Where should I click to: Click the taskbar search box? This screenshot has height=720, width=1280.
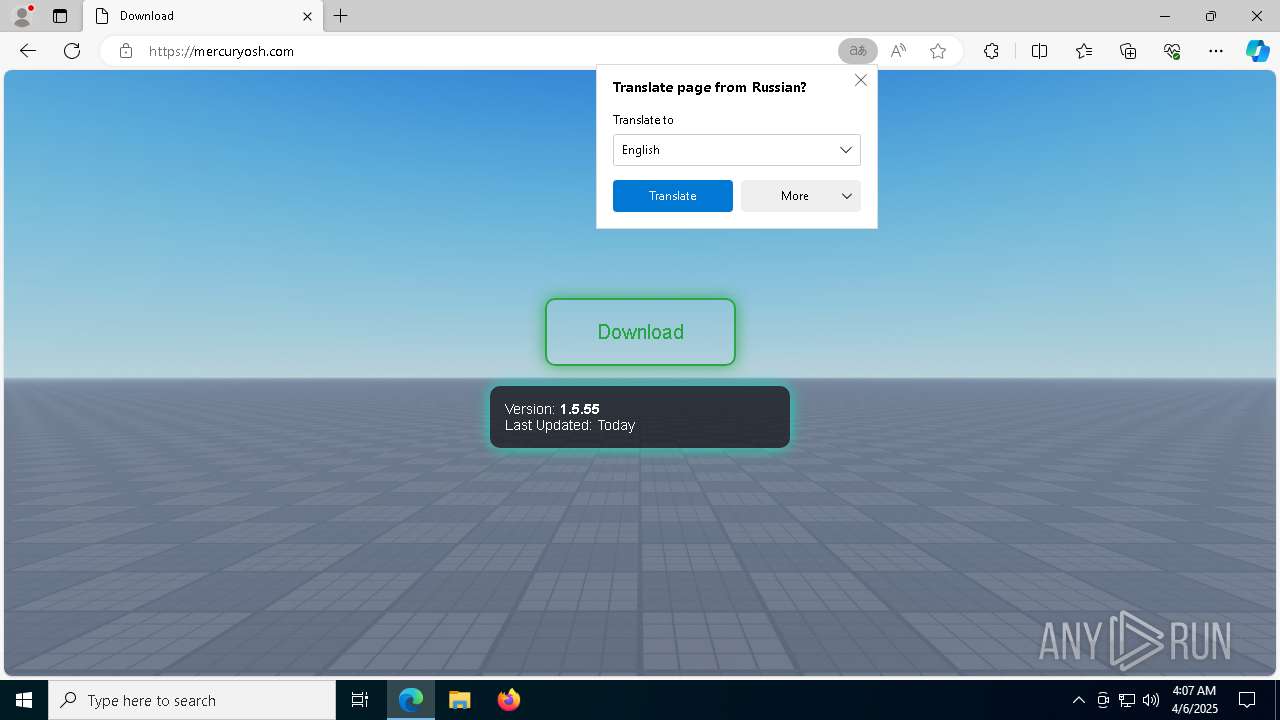click(x=192, y=700)
